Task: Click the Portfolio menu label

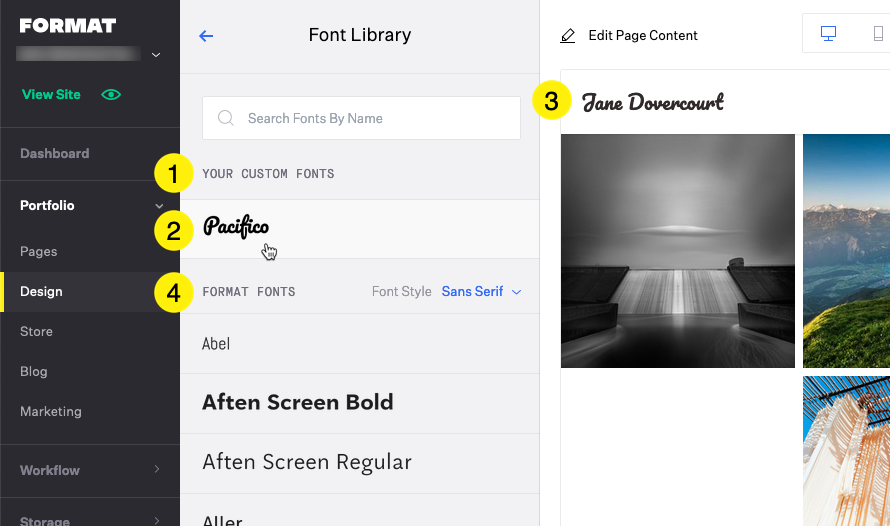Action: (x=47, y=205)
